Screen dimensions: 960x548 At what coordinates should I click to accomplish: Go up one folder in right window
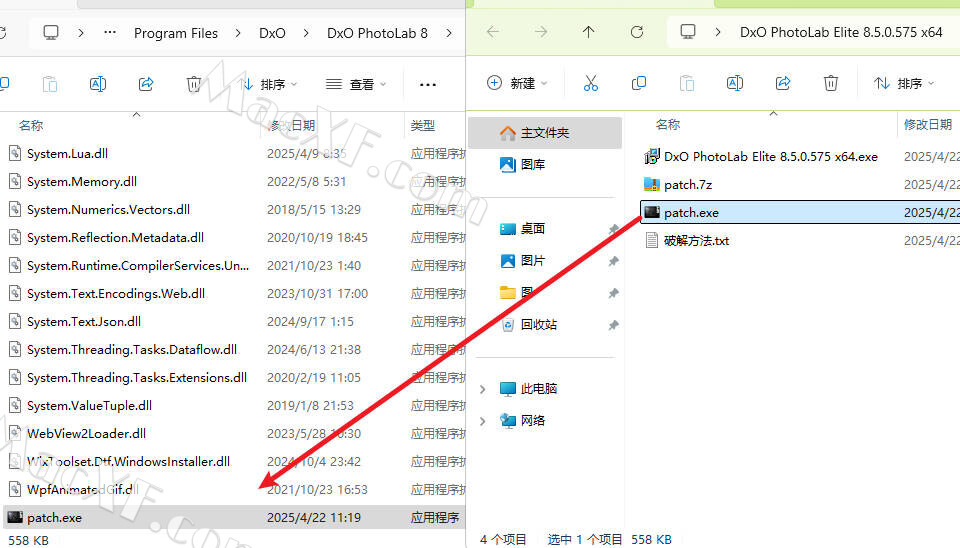(588, 32)
